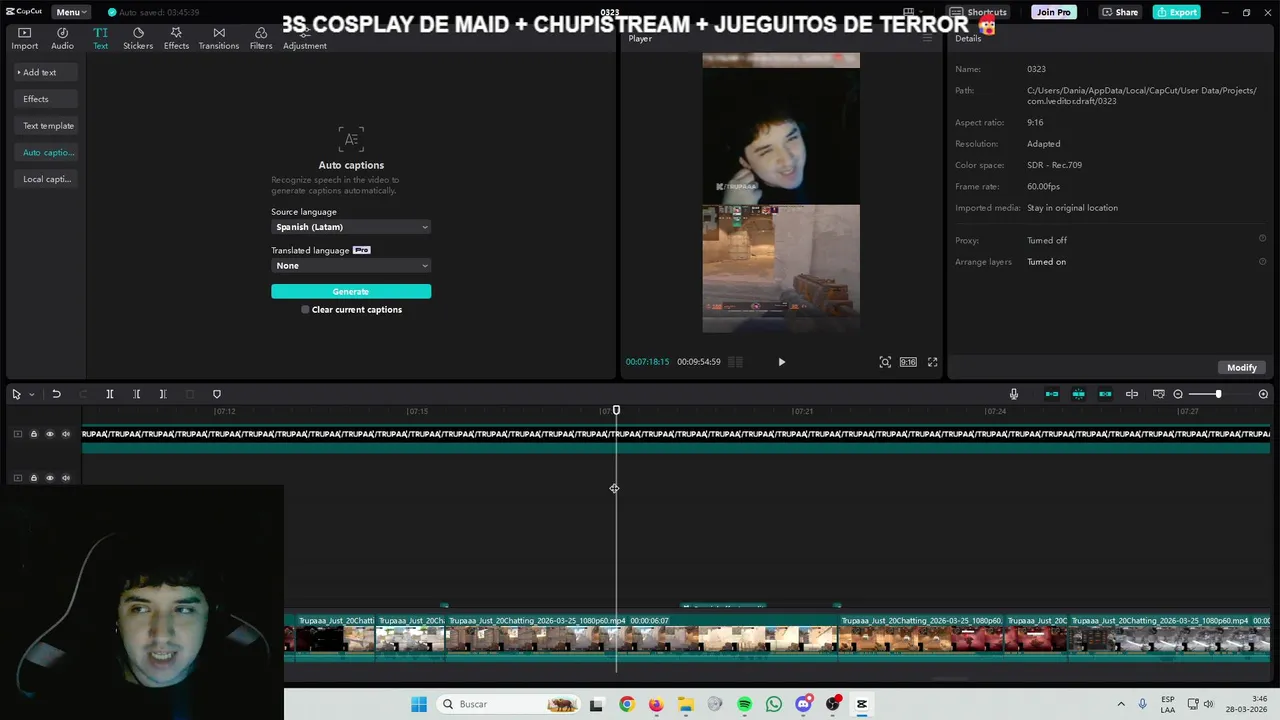Screen dimensions: 1280x720
Task: Open the Source language dropdown
Action: point(351,227)
